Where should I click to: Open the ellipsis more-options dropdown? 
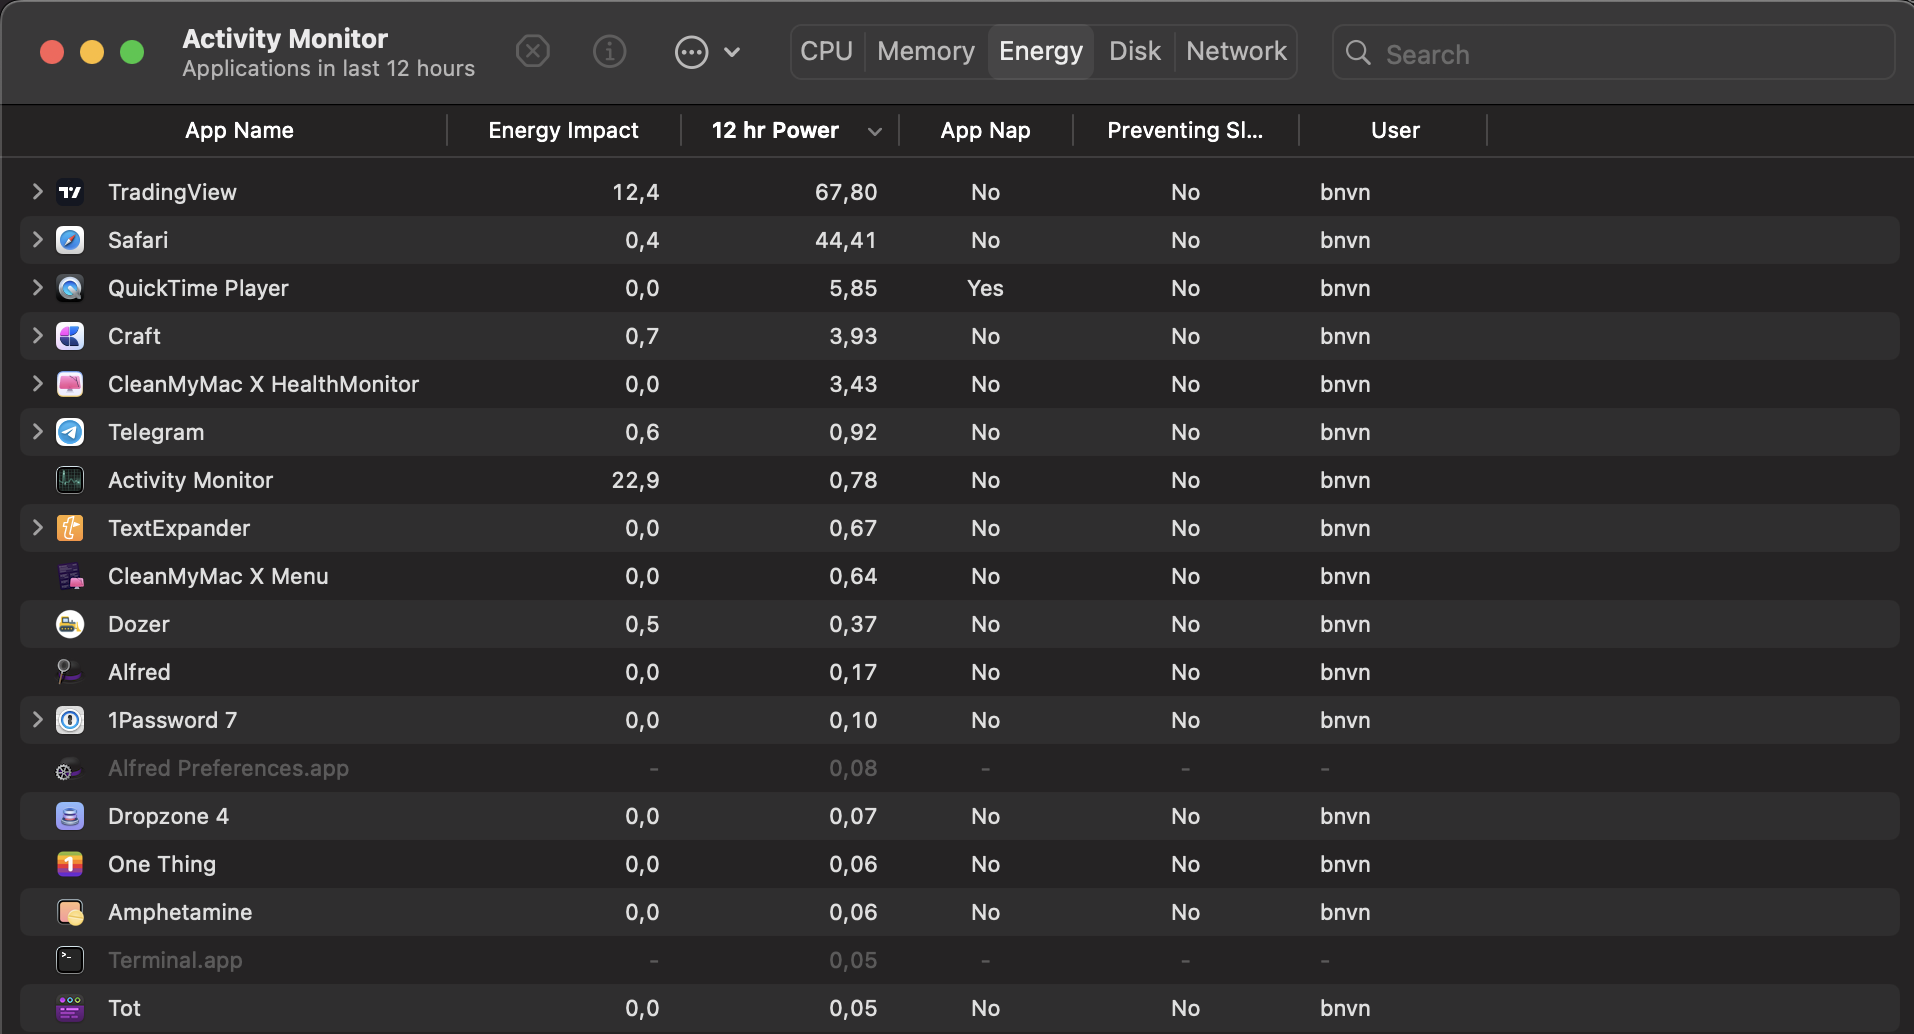coord(707,52)
